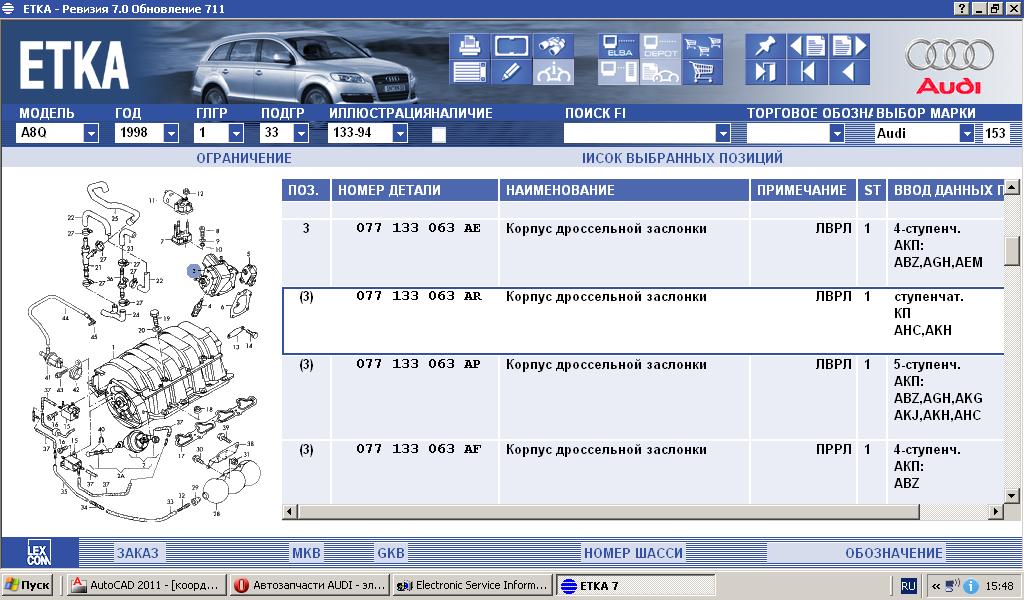Open the ELSA service information icon
The image size is (1024, 600).
point(618,46)
